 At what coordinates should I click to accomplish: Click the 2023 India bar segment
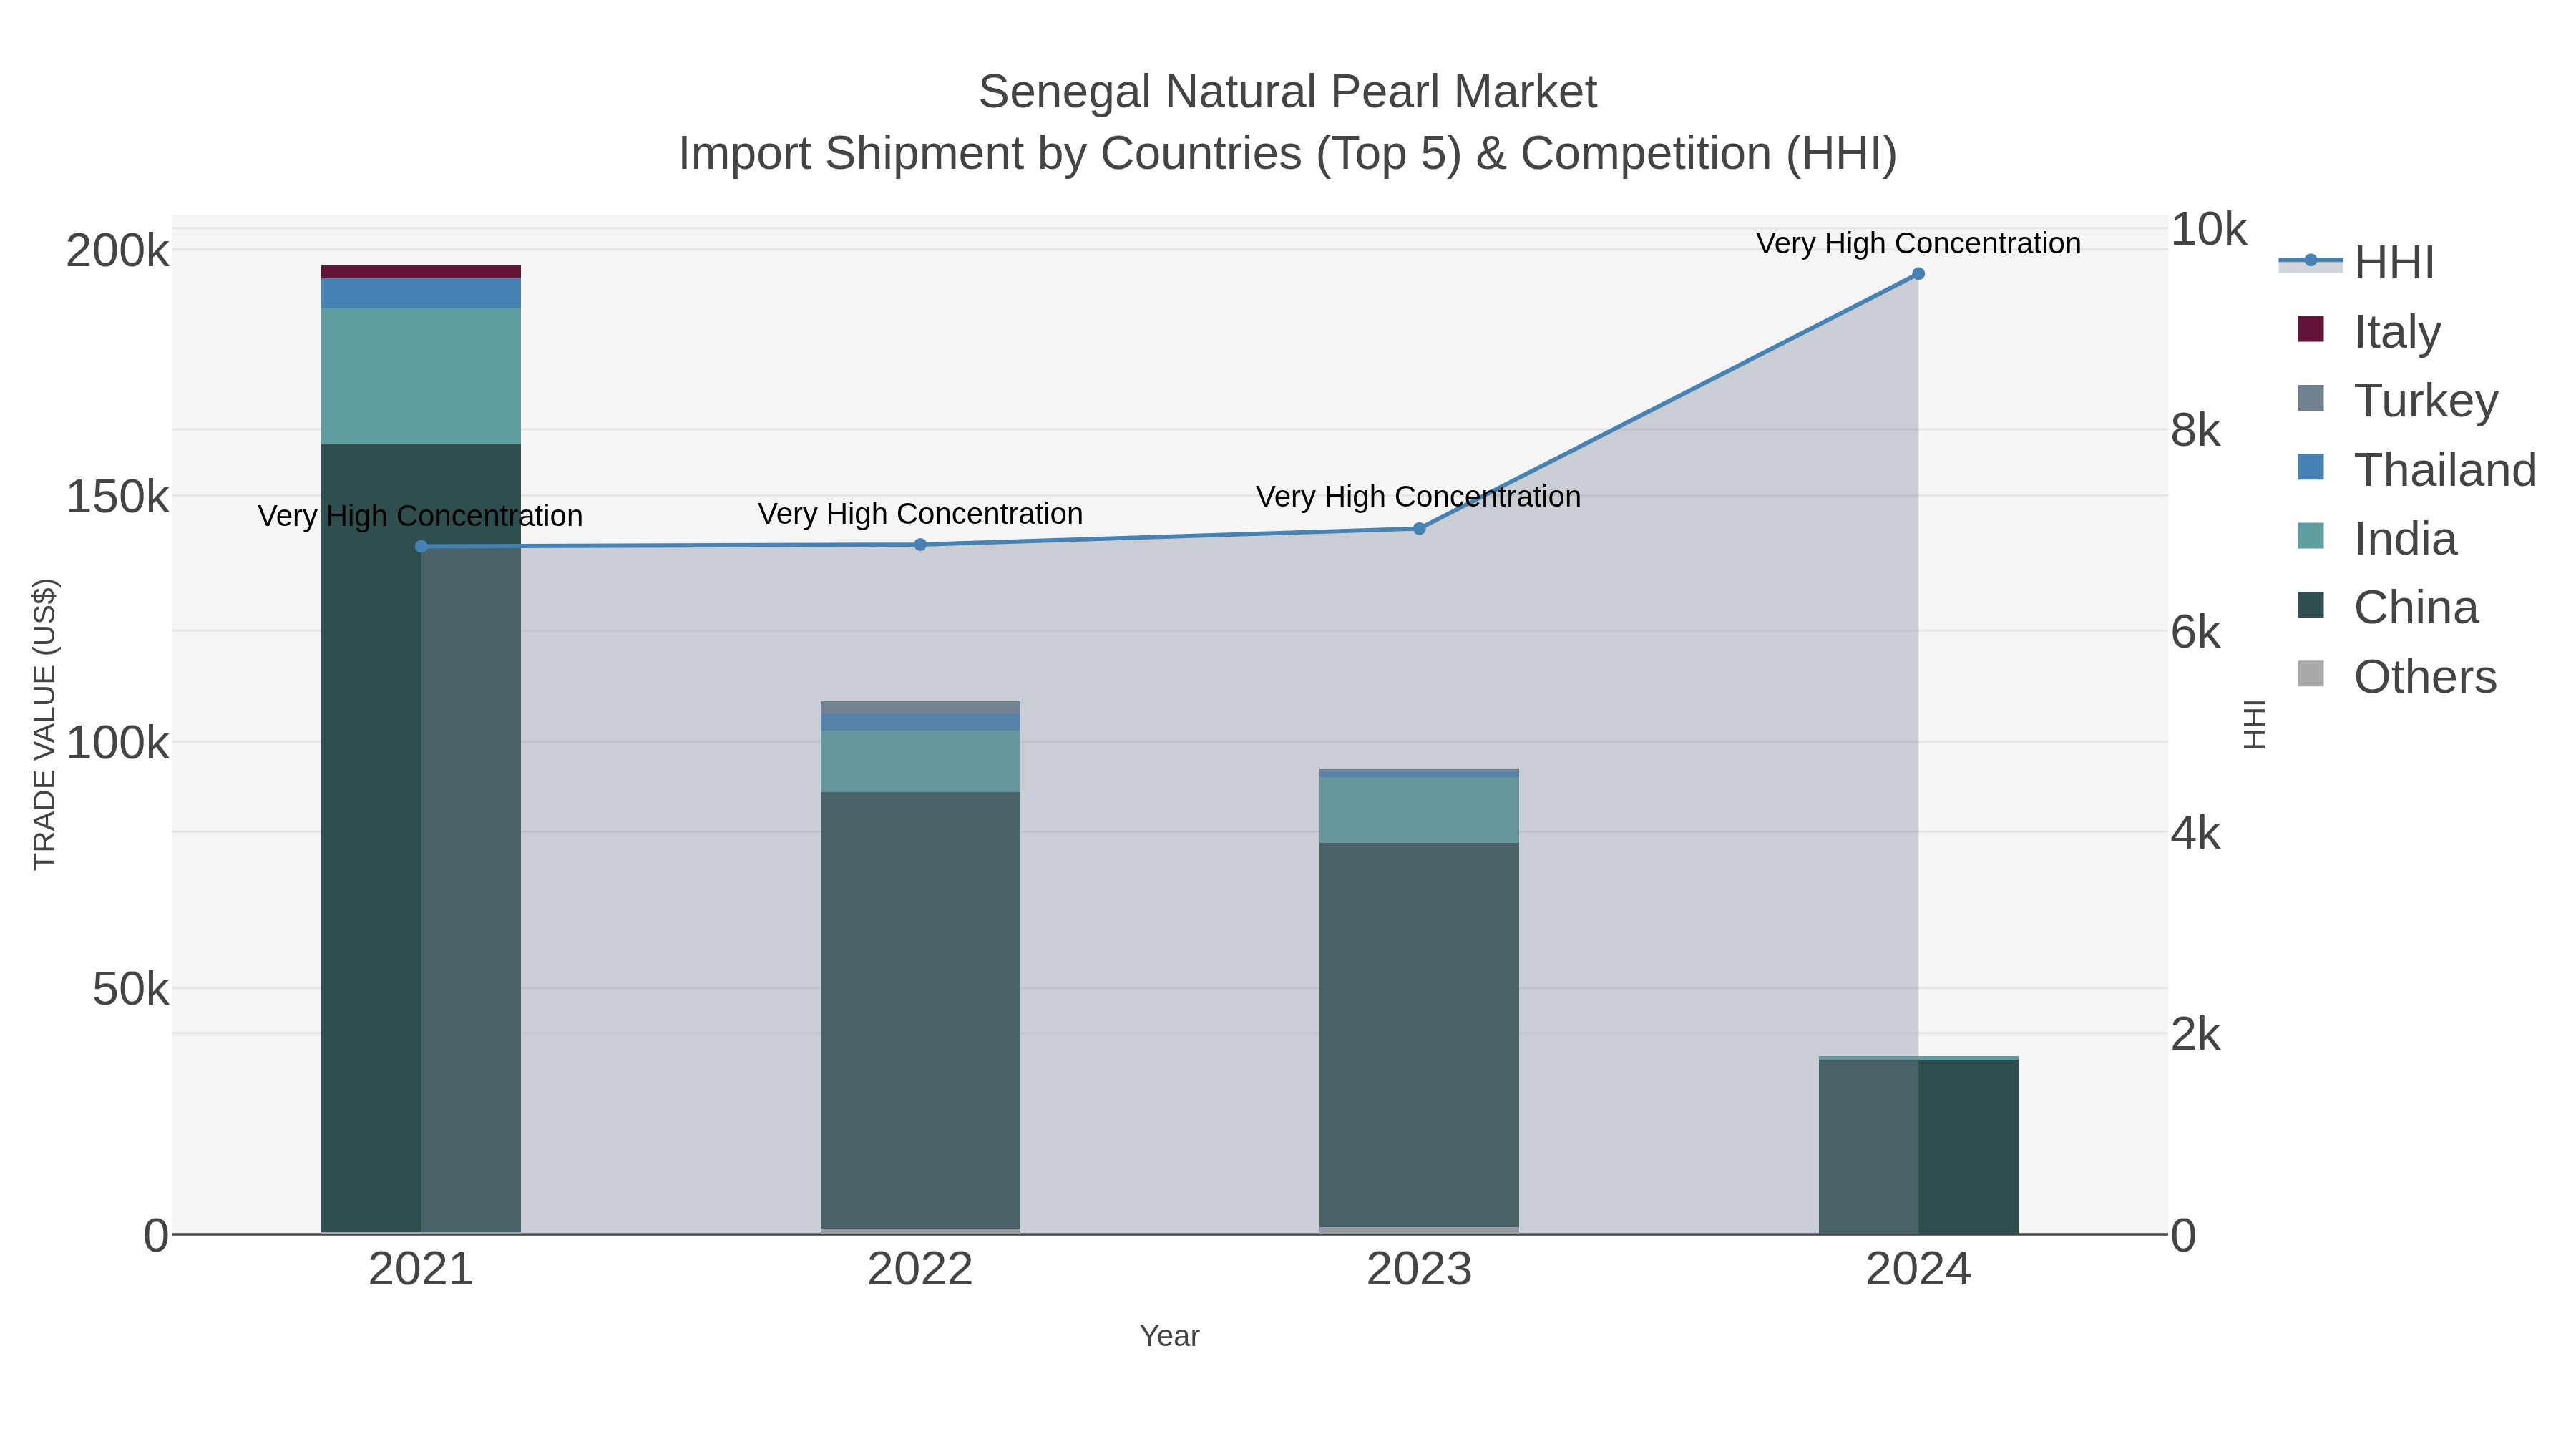coord(1419,810)
